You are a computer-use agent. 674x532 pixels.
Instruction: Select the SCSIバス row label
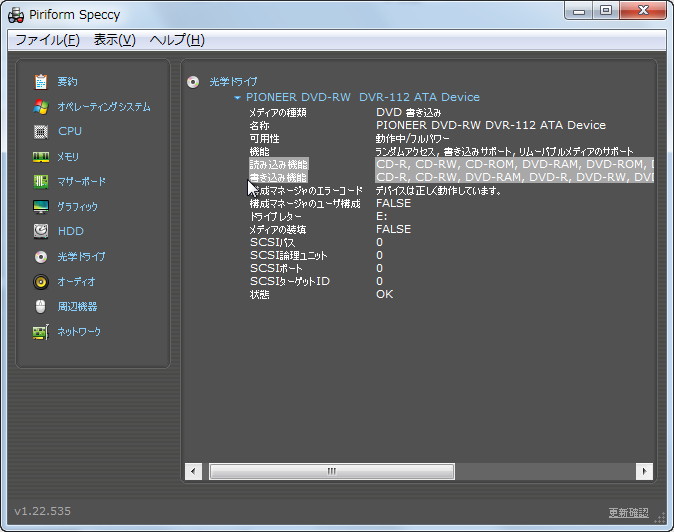click(273, 242)
